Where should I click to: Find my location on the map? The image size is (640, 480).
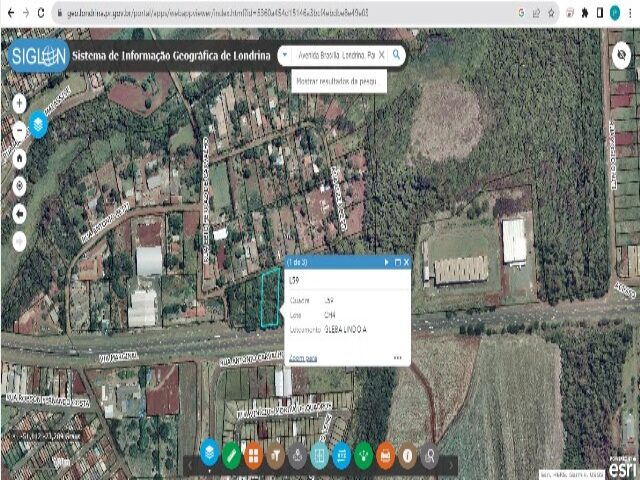[19, 186]
